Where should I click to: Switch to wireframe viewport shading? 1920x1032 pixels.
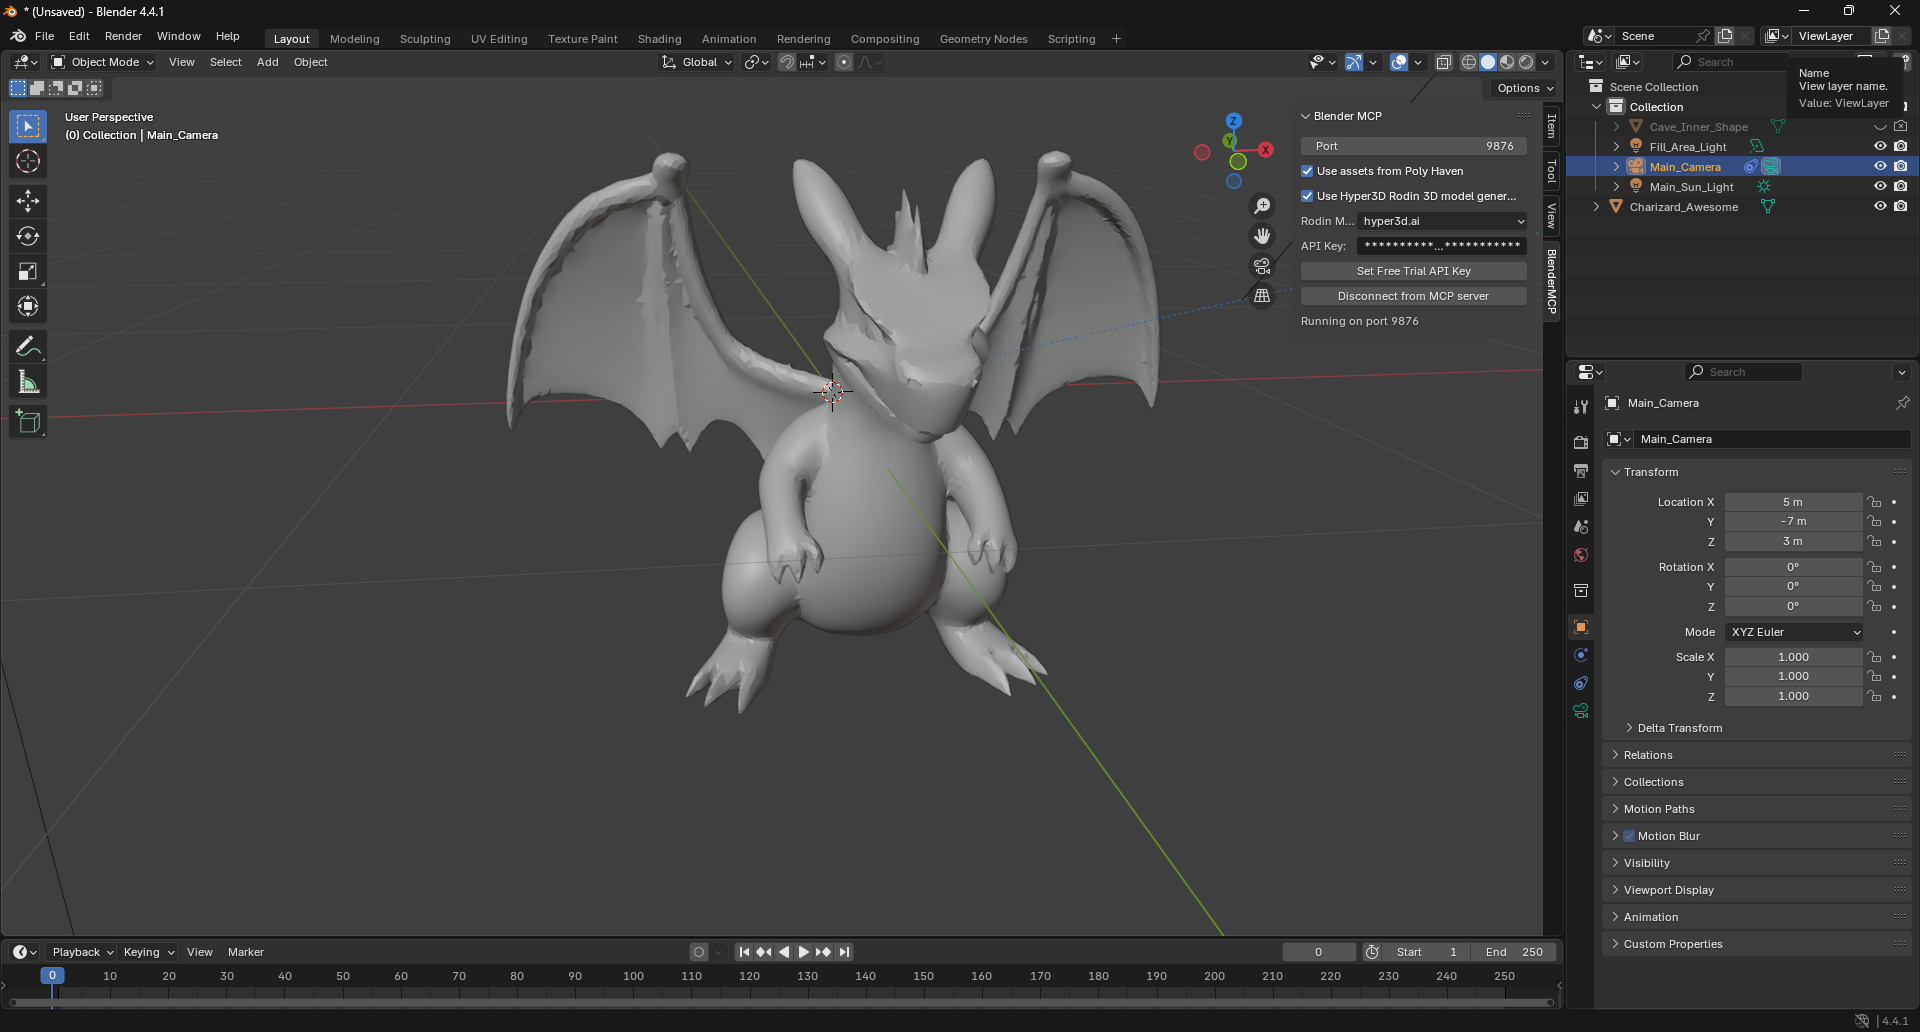point(1469,62)
